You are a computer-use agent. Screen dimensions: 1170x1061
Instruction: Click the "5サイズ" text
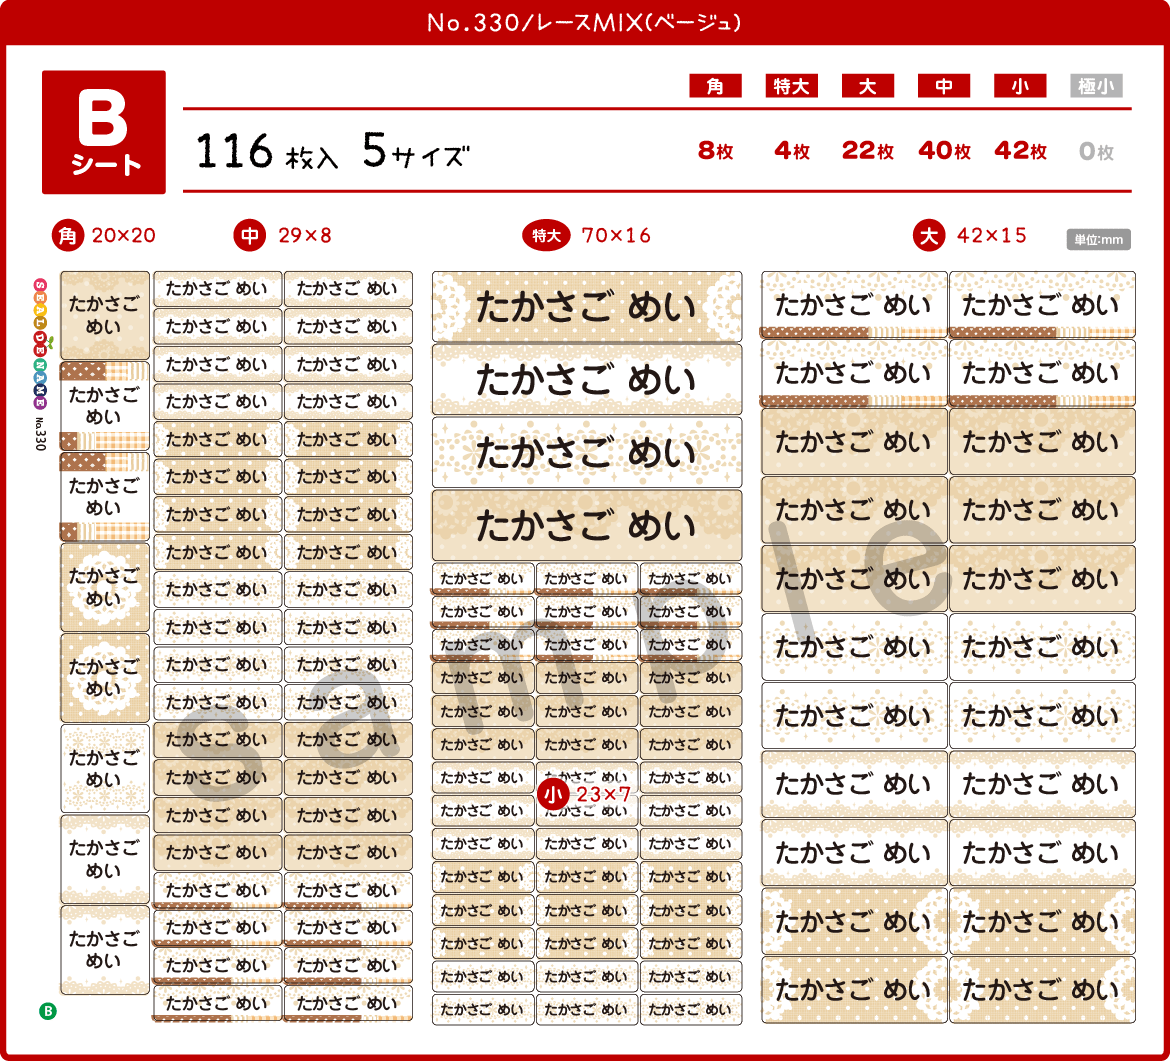(416, 151)
